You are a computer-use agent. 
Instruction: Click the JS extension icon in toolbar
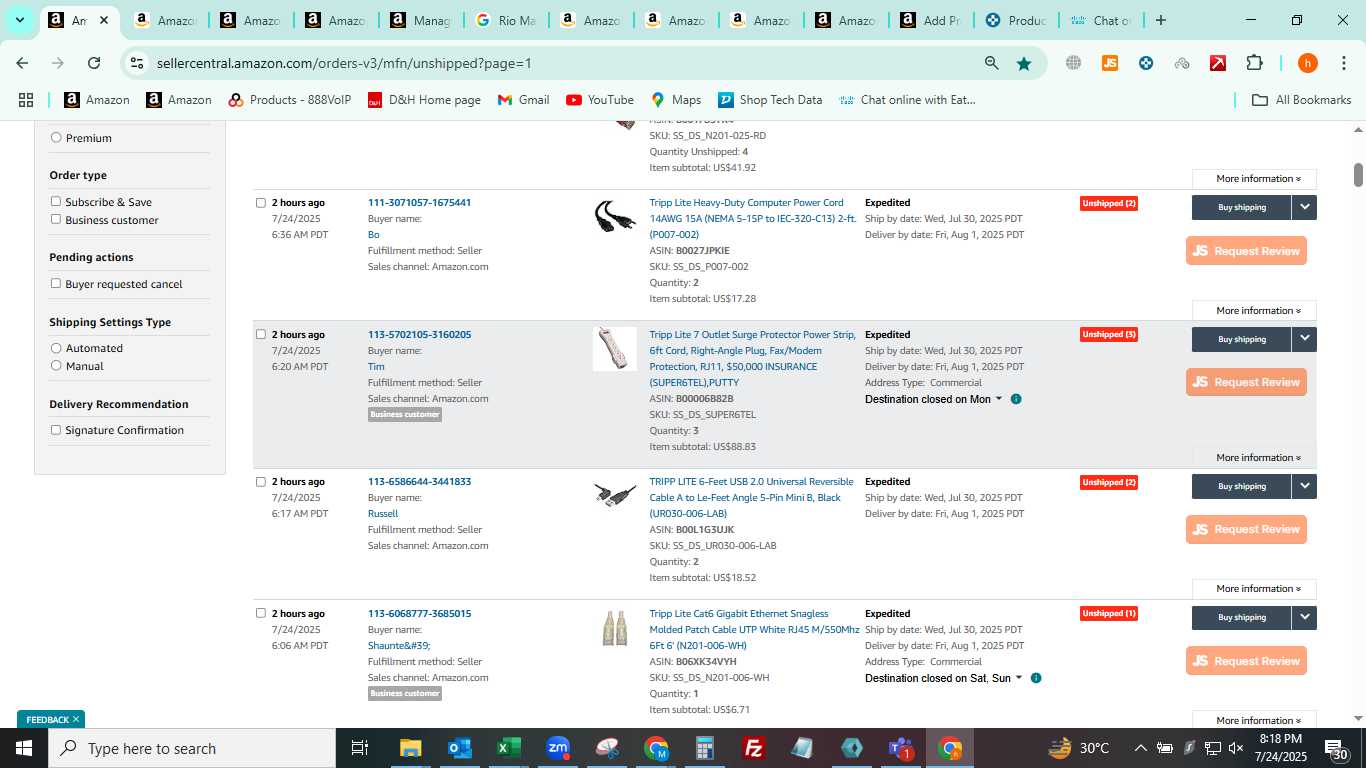coord(1109,63)
